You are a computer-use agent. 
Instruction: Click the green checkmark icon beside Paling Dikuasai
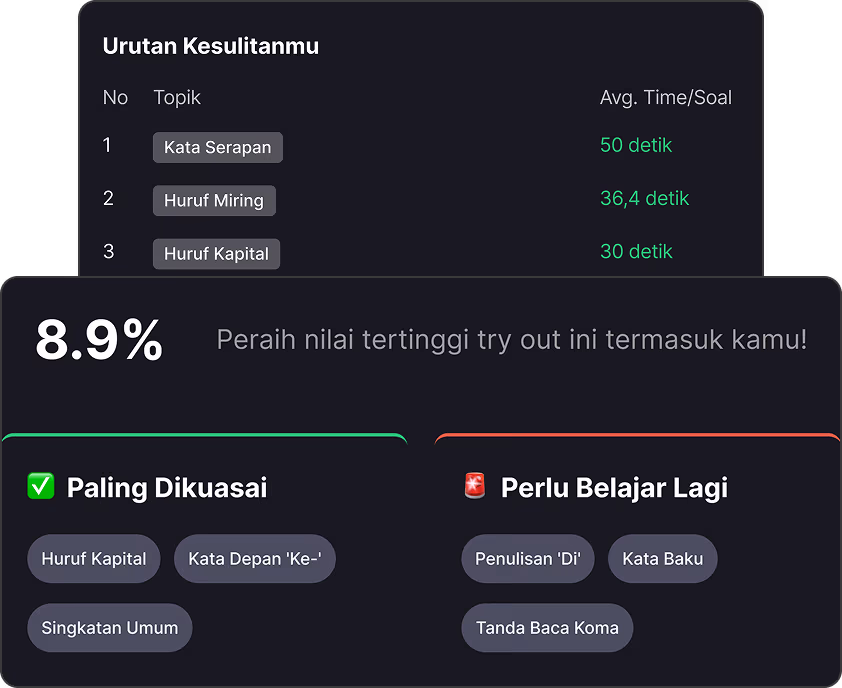[41, 487]
